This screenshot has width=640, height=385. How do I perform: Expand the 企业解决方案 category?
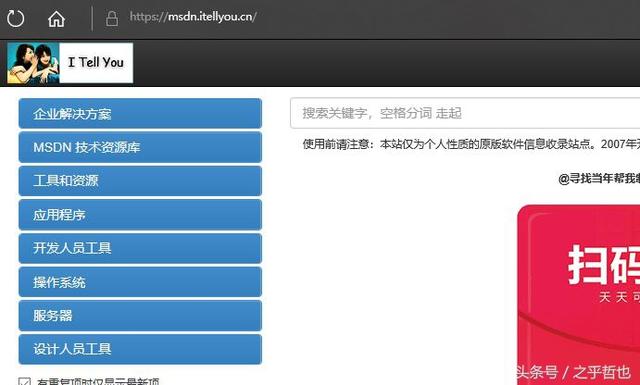pyautogui.click(x=140, y=113)
